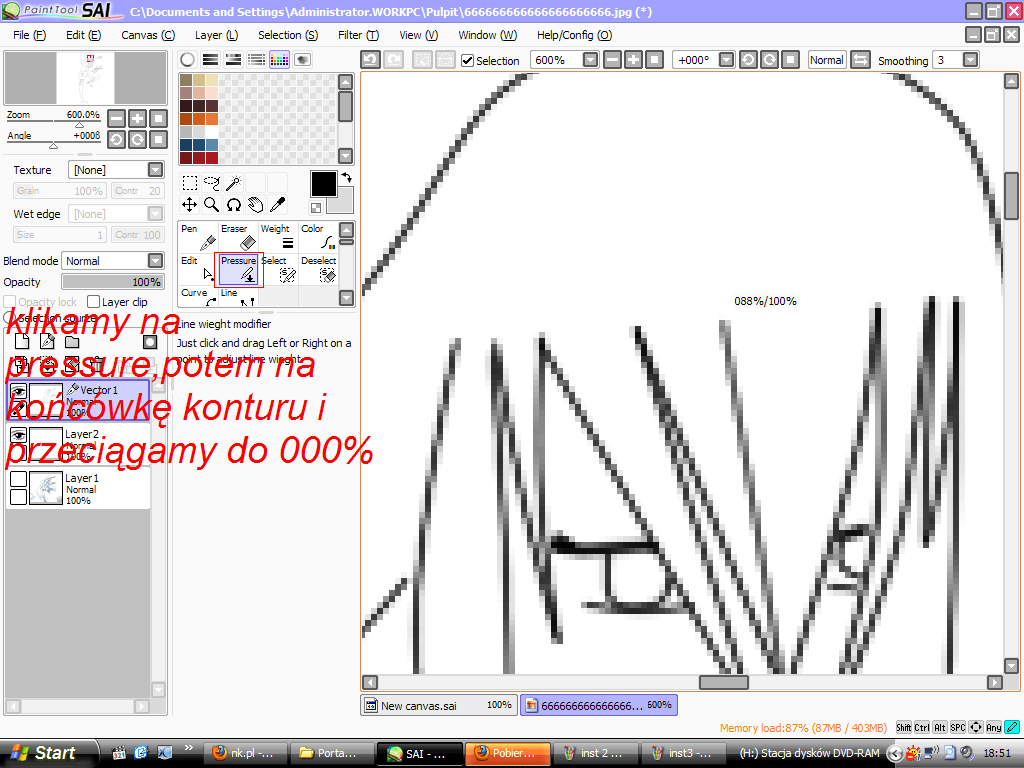
Task: Show the scratchpad panel
Action: [x=302, y=60]
